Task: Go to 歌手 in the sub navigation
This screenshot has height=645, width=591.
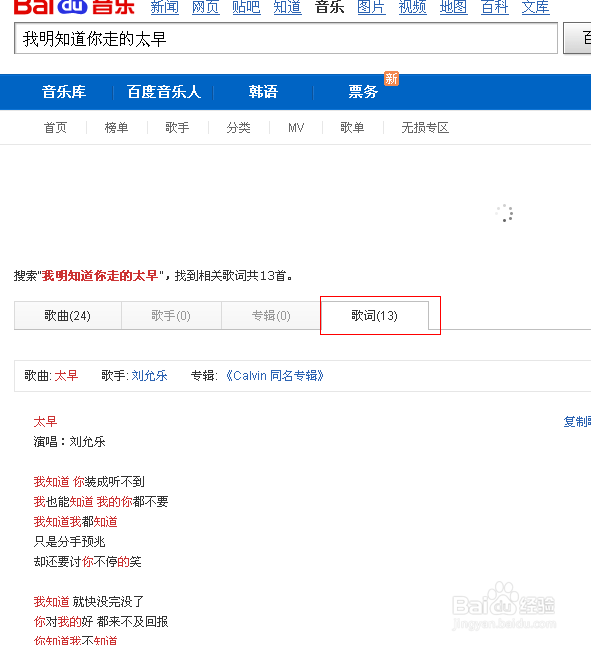Action: (177, 128)
